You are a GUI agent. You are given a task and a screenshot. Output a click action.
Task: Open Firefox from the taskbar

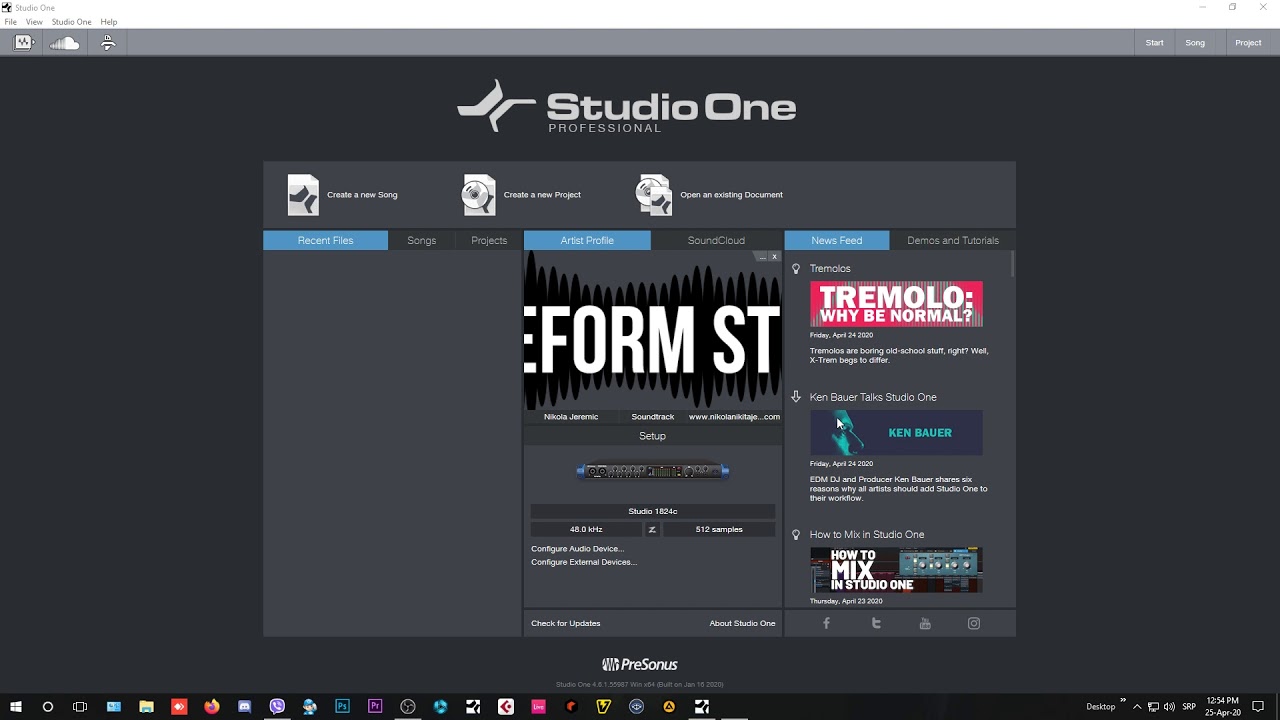(212, 706)
